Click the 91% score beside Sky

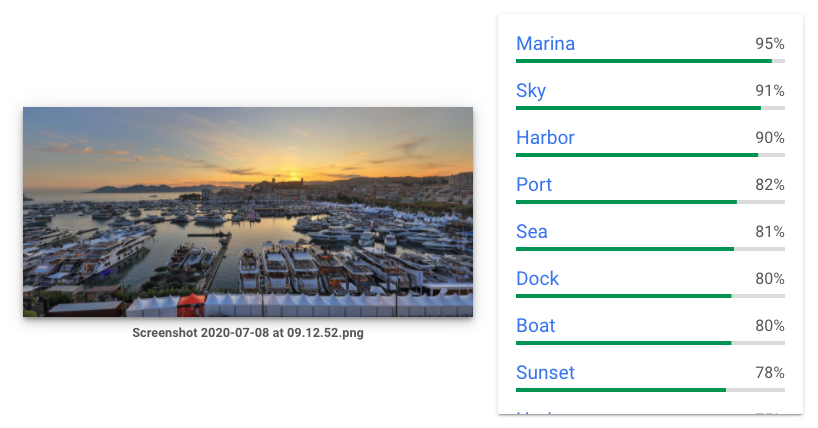click(770, 92)
